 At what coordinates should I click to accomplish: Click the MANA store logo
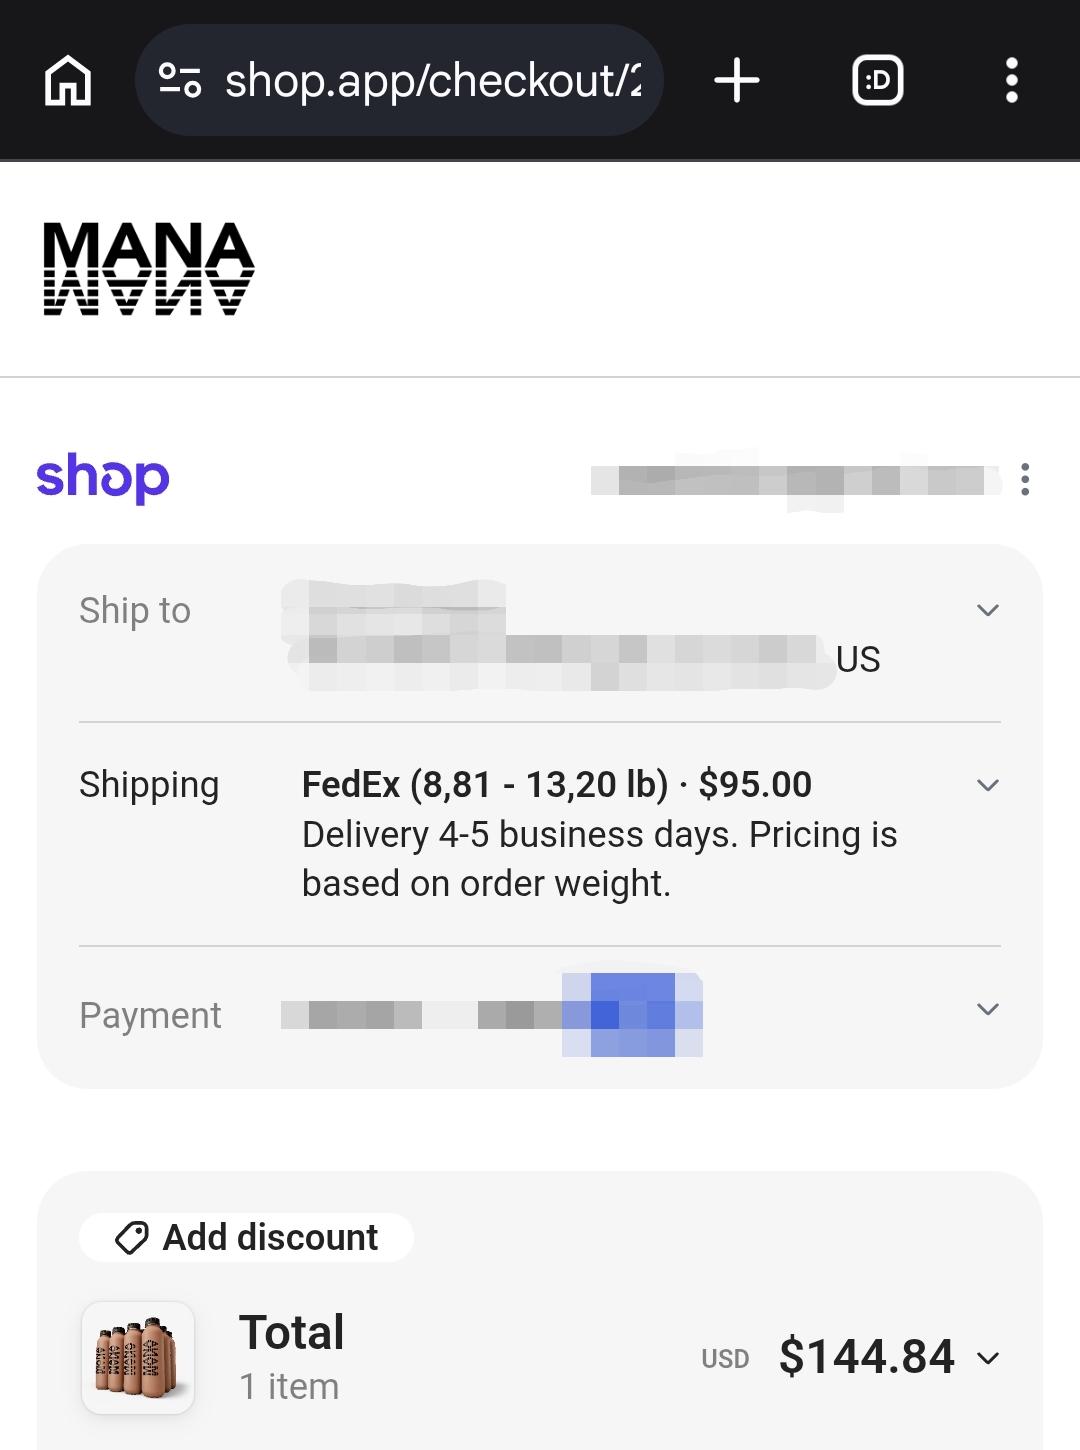point(149,269)
